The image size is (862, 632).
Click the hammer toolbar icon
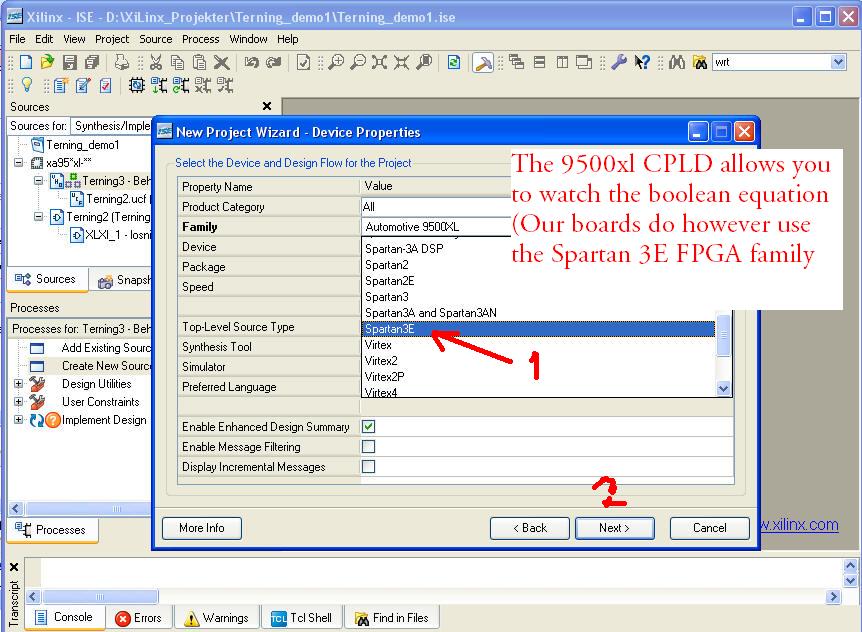(483, 63)
